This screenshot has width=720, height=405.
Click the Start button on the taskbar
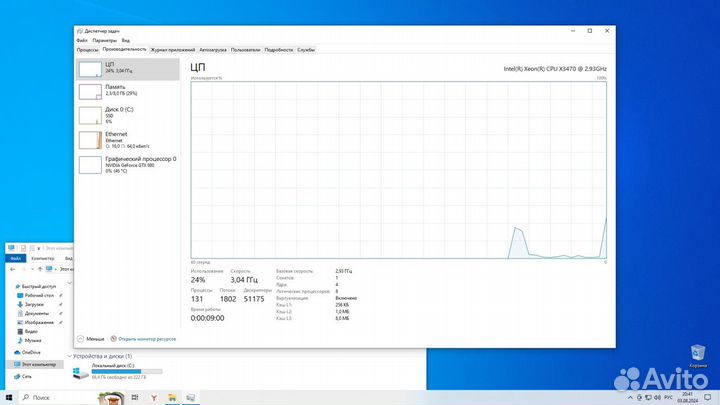pyautogui.click(x=8, y=397)
